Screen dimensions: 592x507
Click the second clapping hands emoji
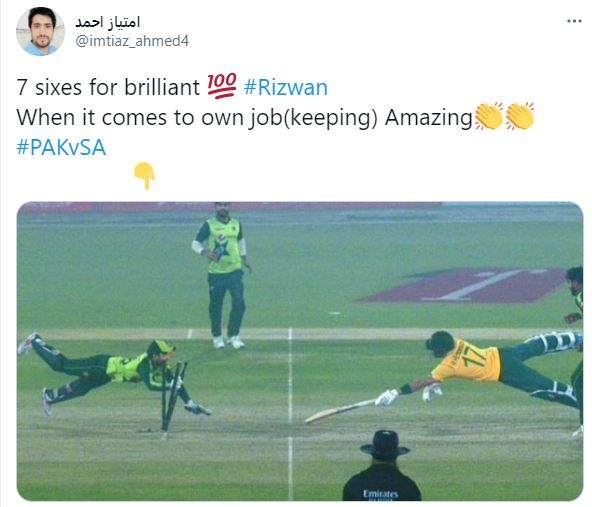pyautogui.click(x=520, y=116)
